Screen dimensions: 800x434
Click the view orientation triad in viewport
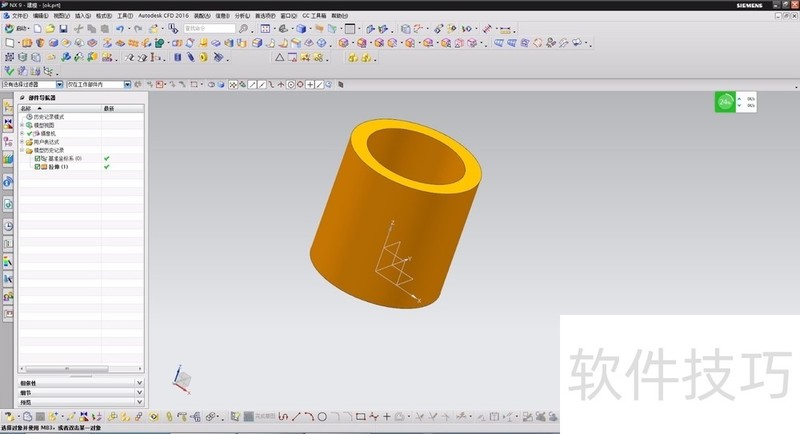click(181, 379)
